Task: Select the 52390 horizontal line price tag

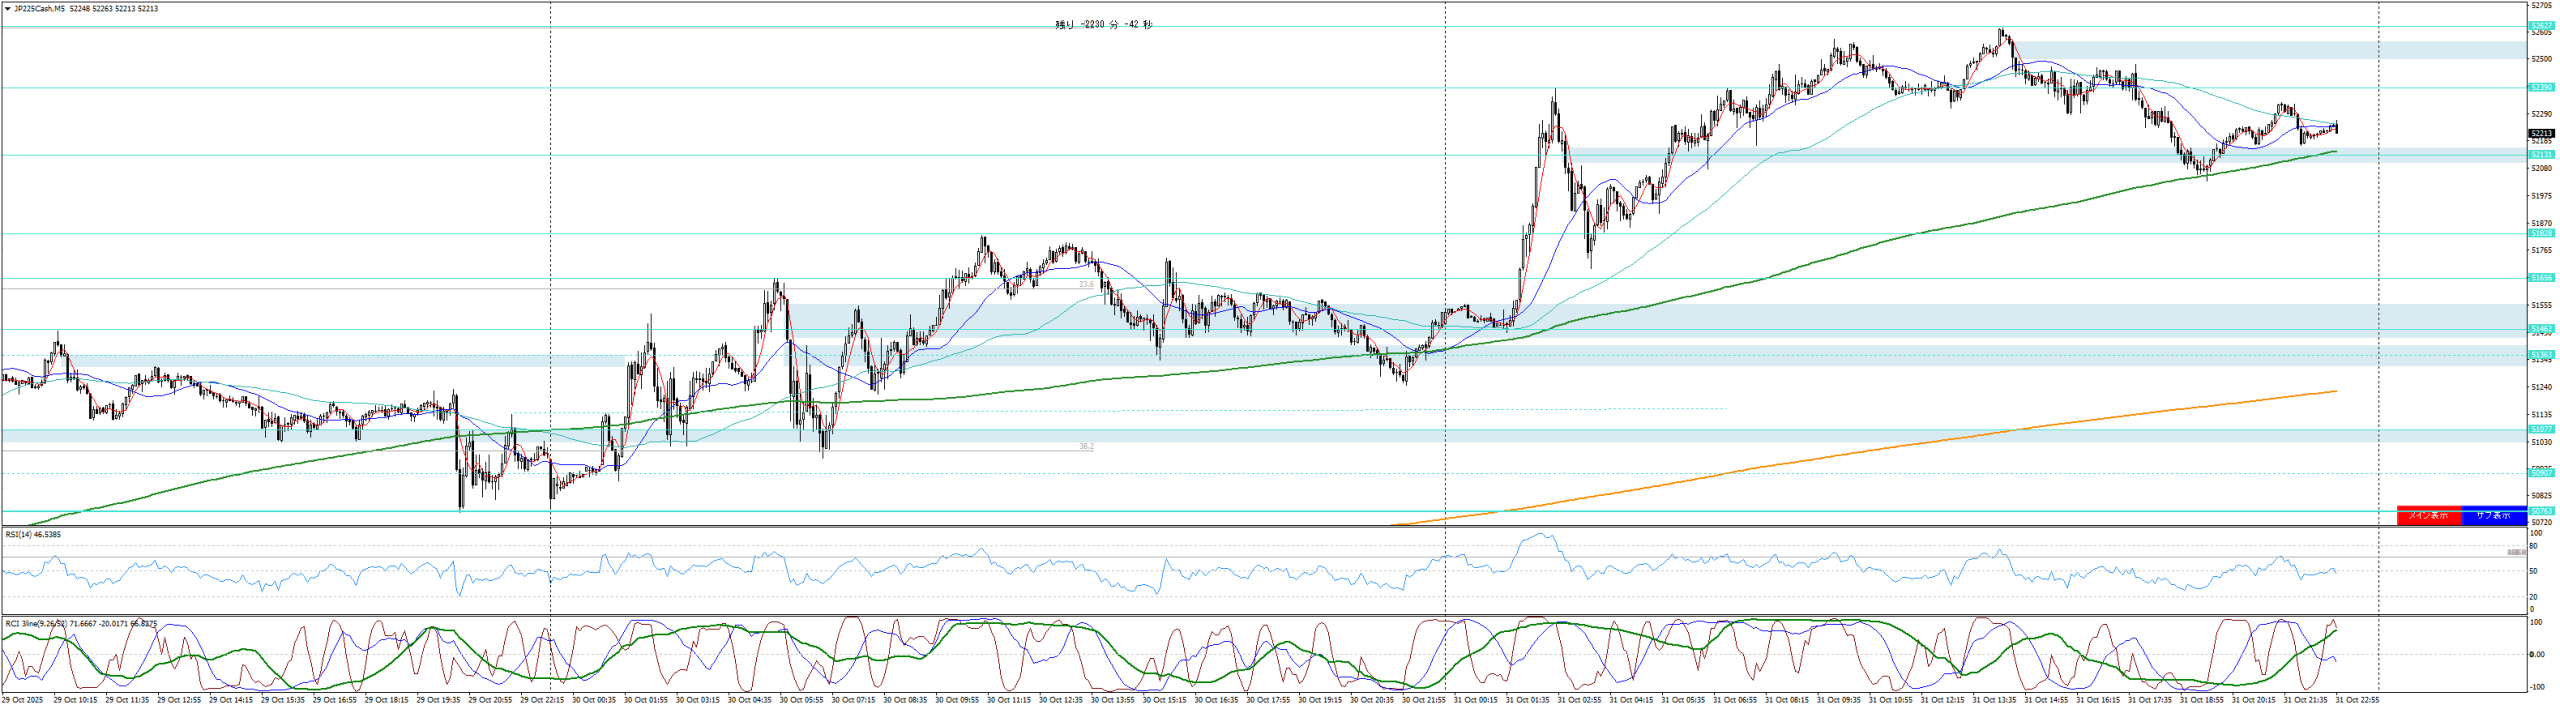Action: pos(2541,88)
